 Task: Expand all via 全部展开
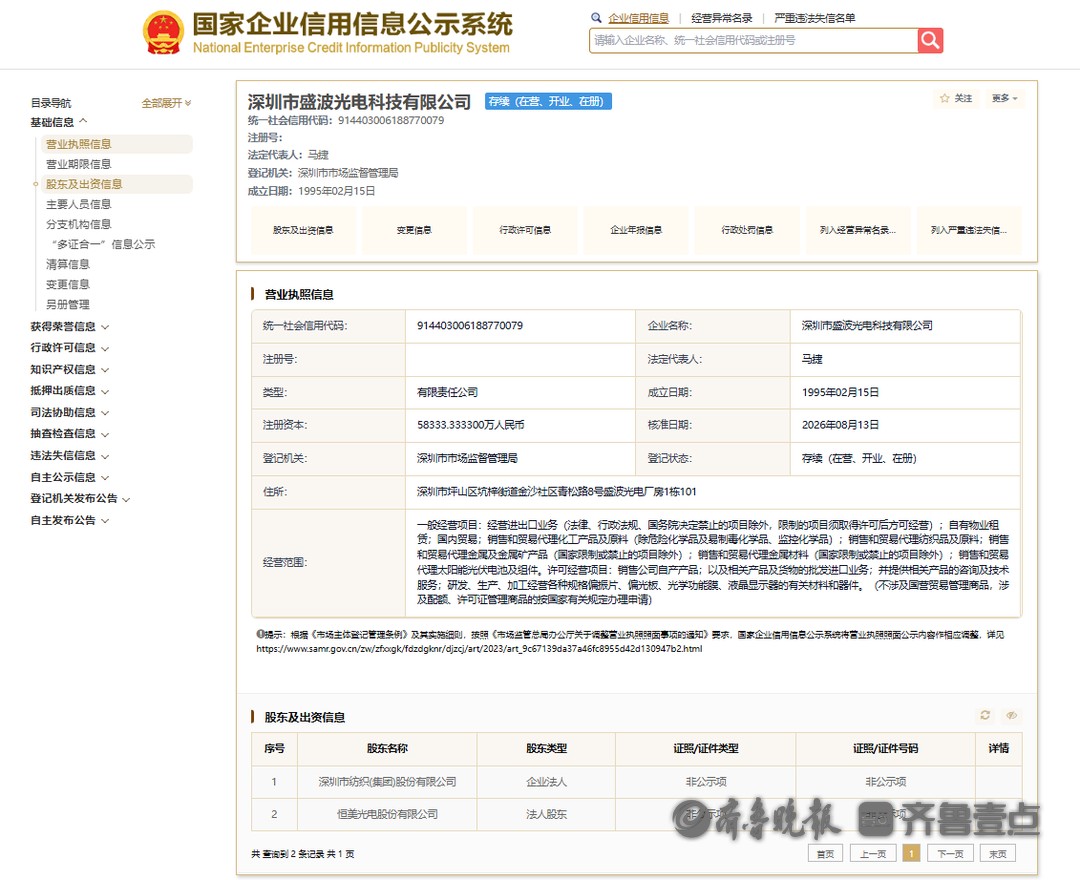(166, 103)
